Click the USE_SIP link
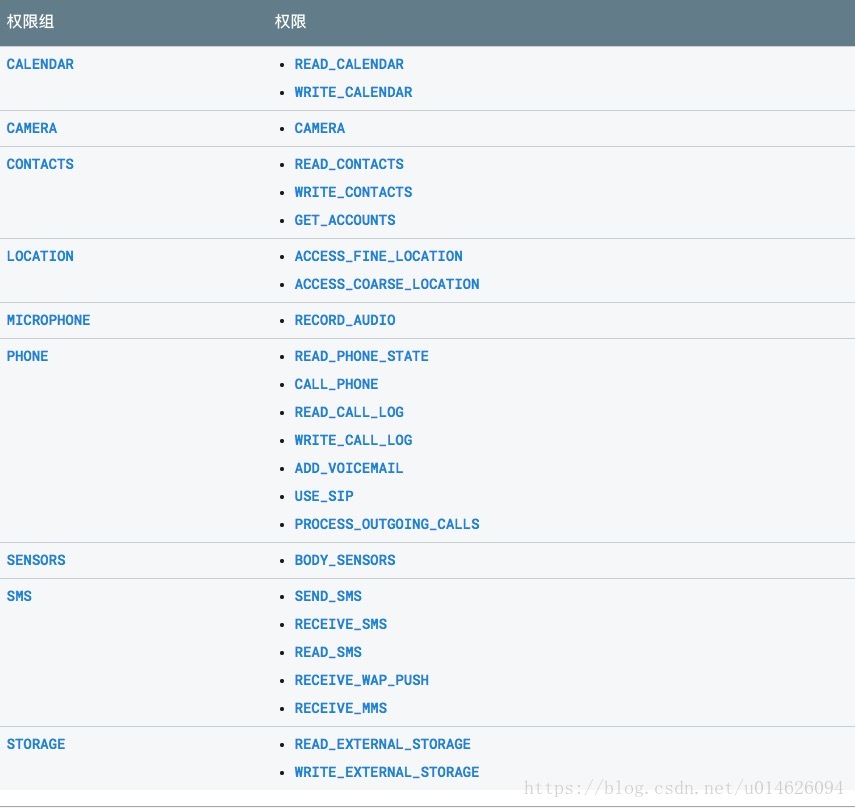The image size is (855, 808). coord(324,496)
